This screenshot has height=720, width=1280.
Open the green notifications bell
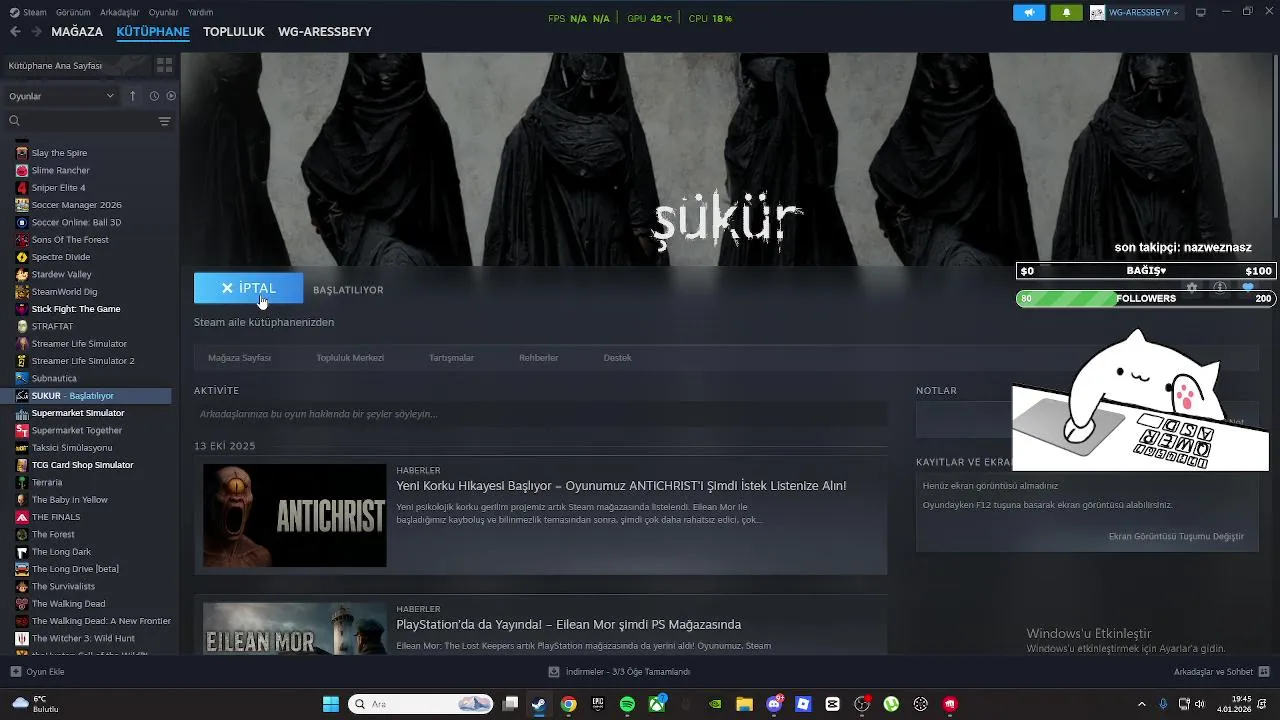coord(1066,13)
